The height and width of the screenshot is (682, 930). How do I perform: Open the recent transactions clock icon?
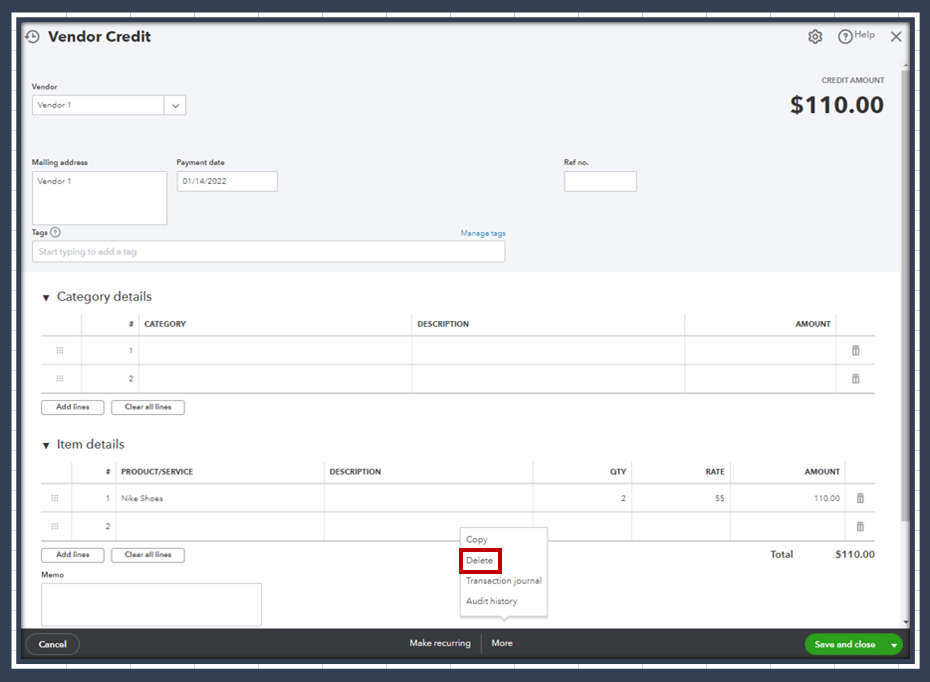tap(31, 36)
